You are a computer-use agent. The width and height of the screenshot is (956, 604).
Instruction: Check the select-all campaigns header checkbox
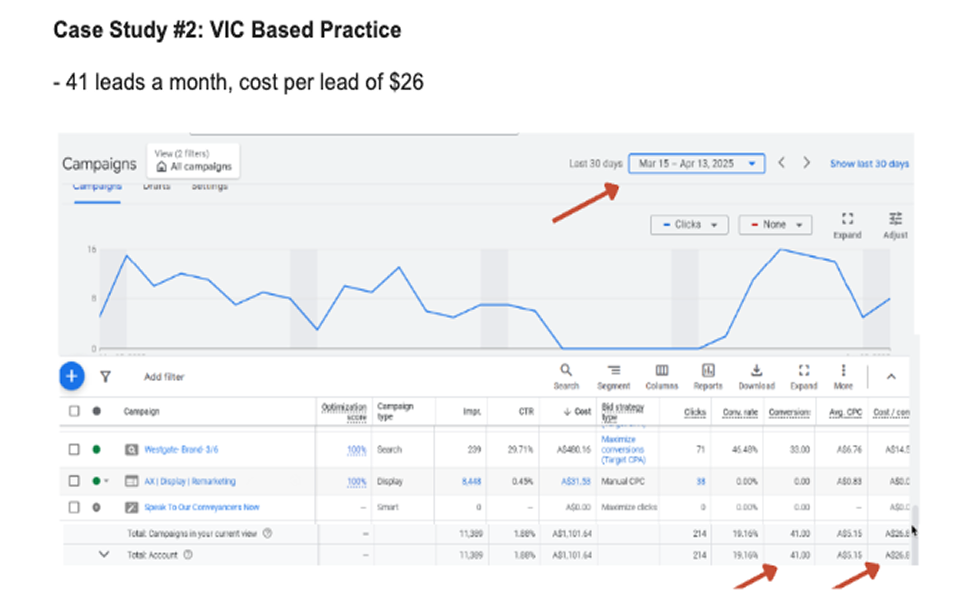coord(74,411)
